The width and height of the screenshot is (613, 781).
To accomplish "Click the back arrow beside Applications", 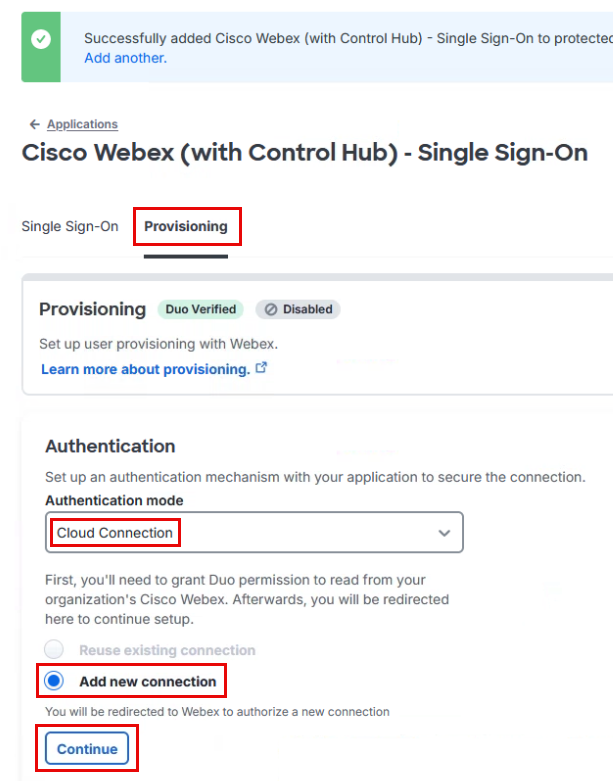I will pos(35,125).
